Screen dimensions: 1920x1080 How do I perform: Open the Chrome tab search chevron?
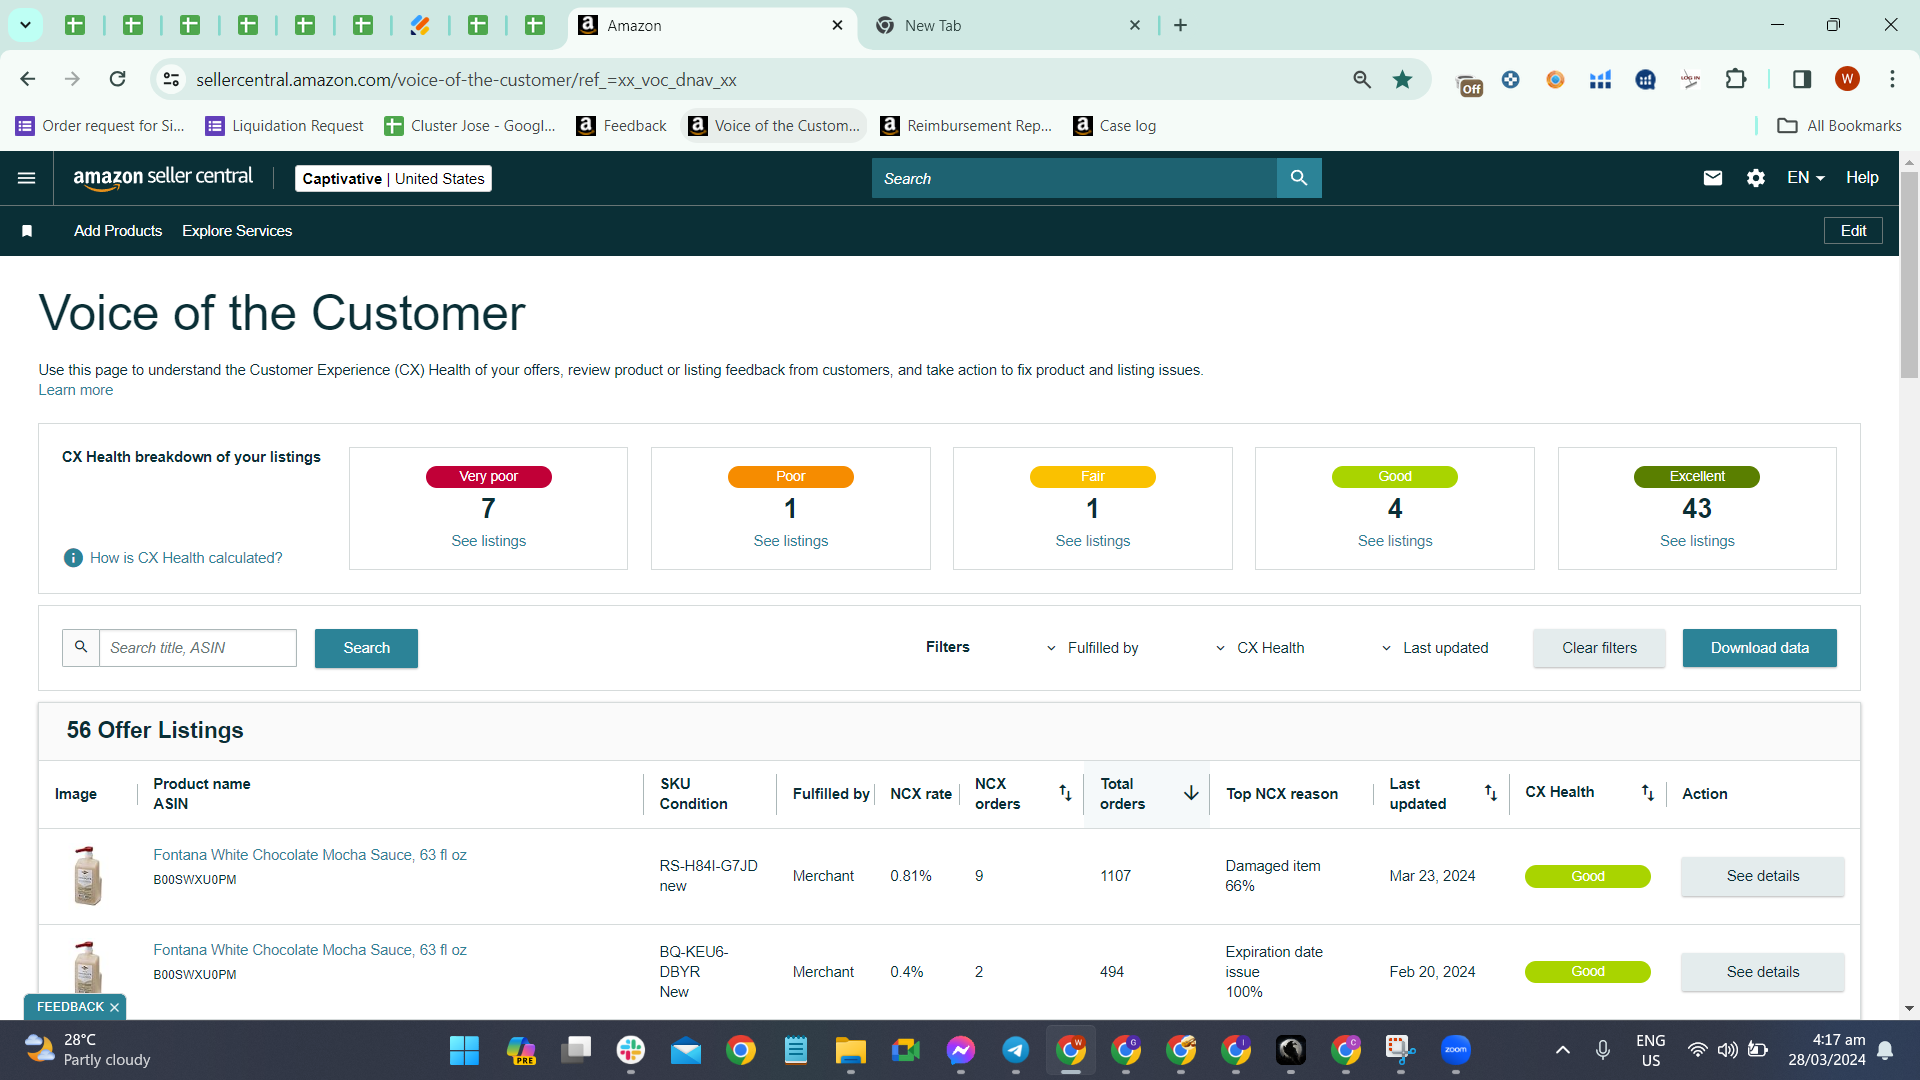coord(25,25)
